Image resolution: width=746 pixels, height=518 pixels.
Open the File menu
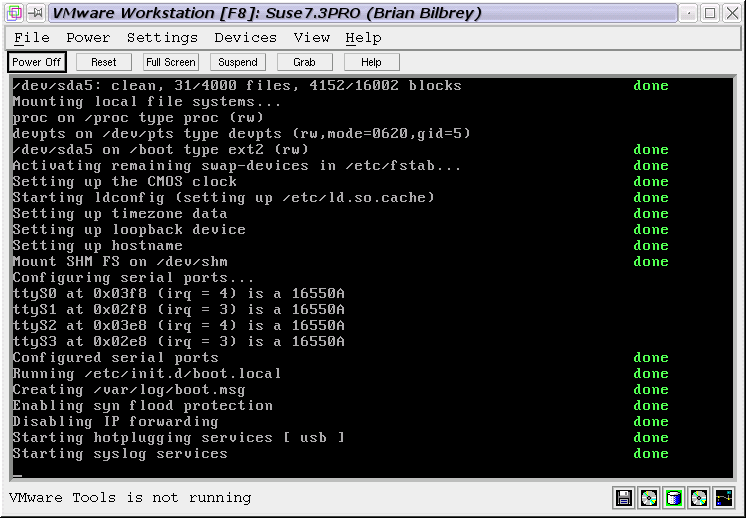tap(32, 38)
